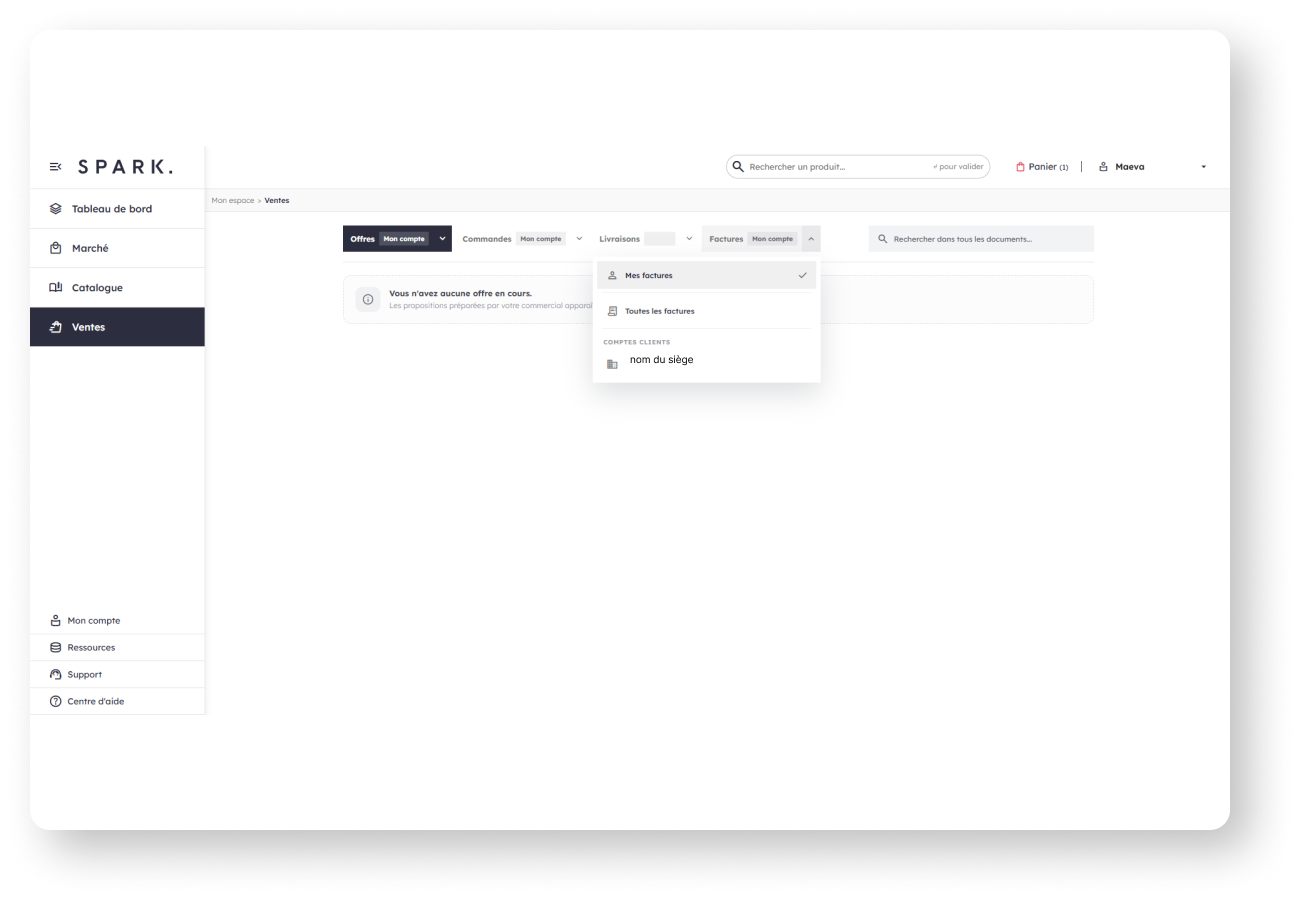Expand the Commandes account chevron
The height and width of the screenshot is (900, 1300).
[x=579, y=238]
